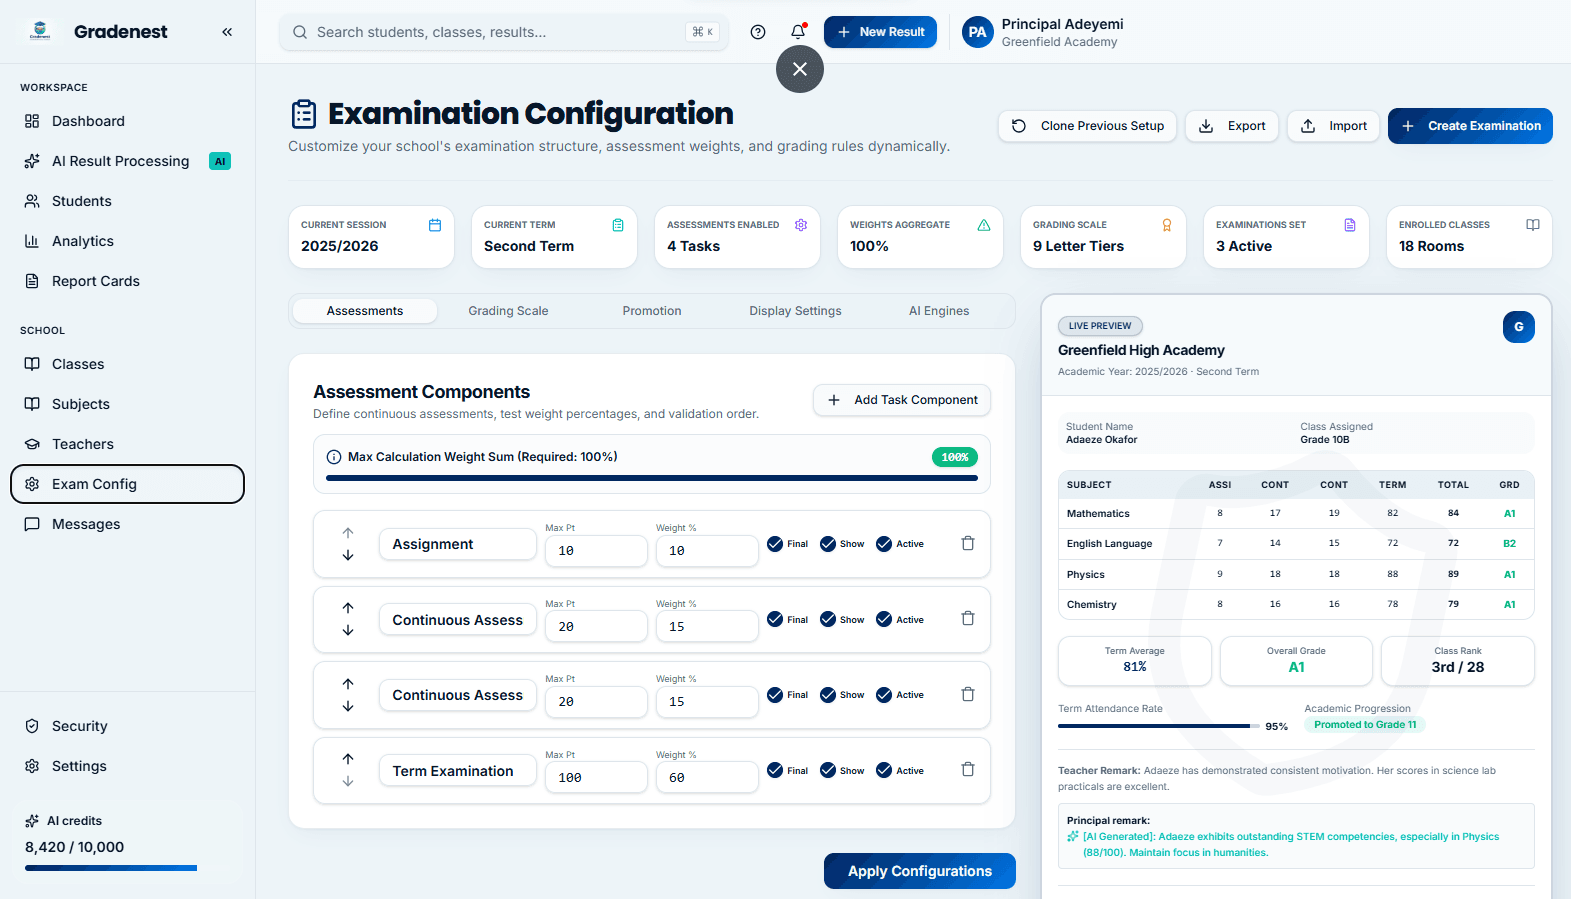Toggle Final checkbox for first Continuous Assess
The image size is (1571, 899).
click(775, 619)
